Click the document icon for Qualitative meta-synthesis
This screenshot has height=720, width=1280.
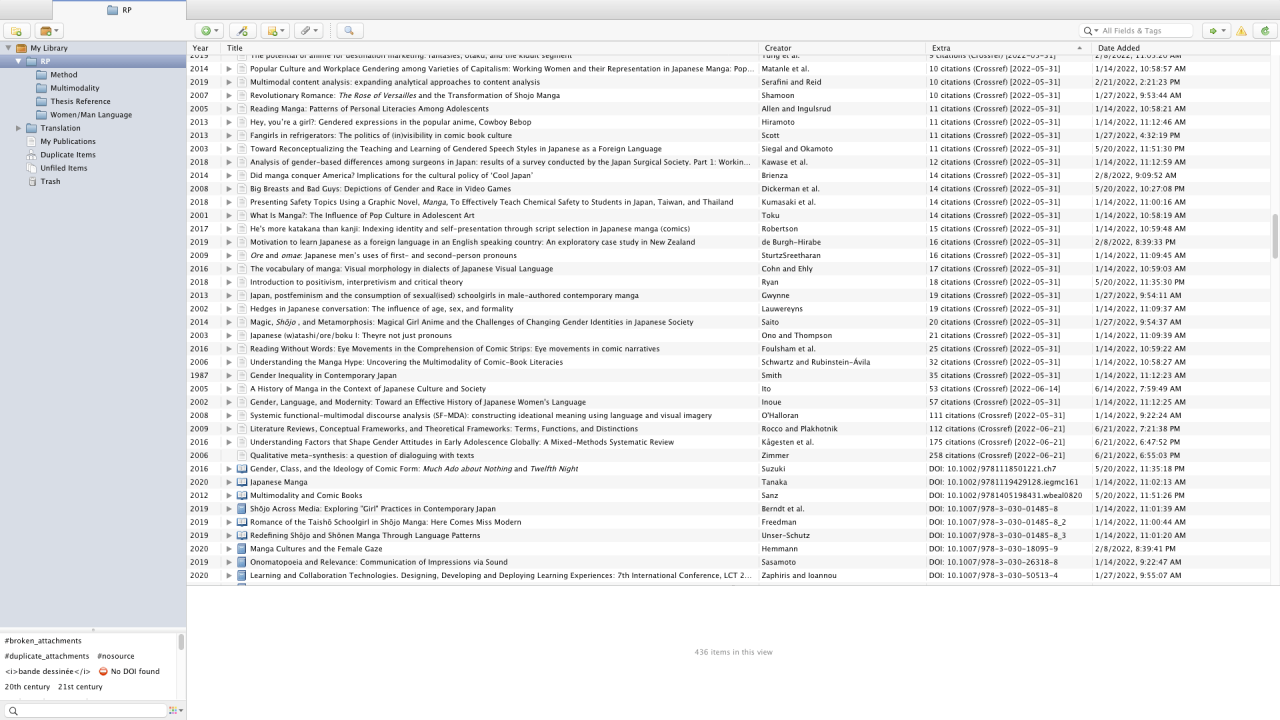(x=242, y=455)
